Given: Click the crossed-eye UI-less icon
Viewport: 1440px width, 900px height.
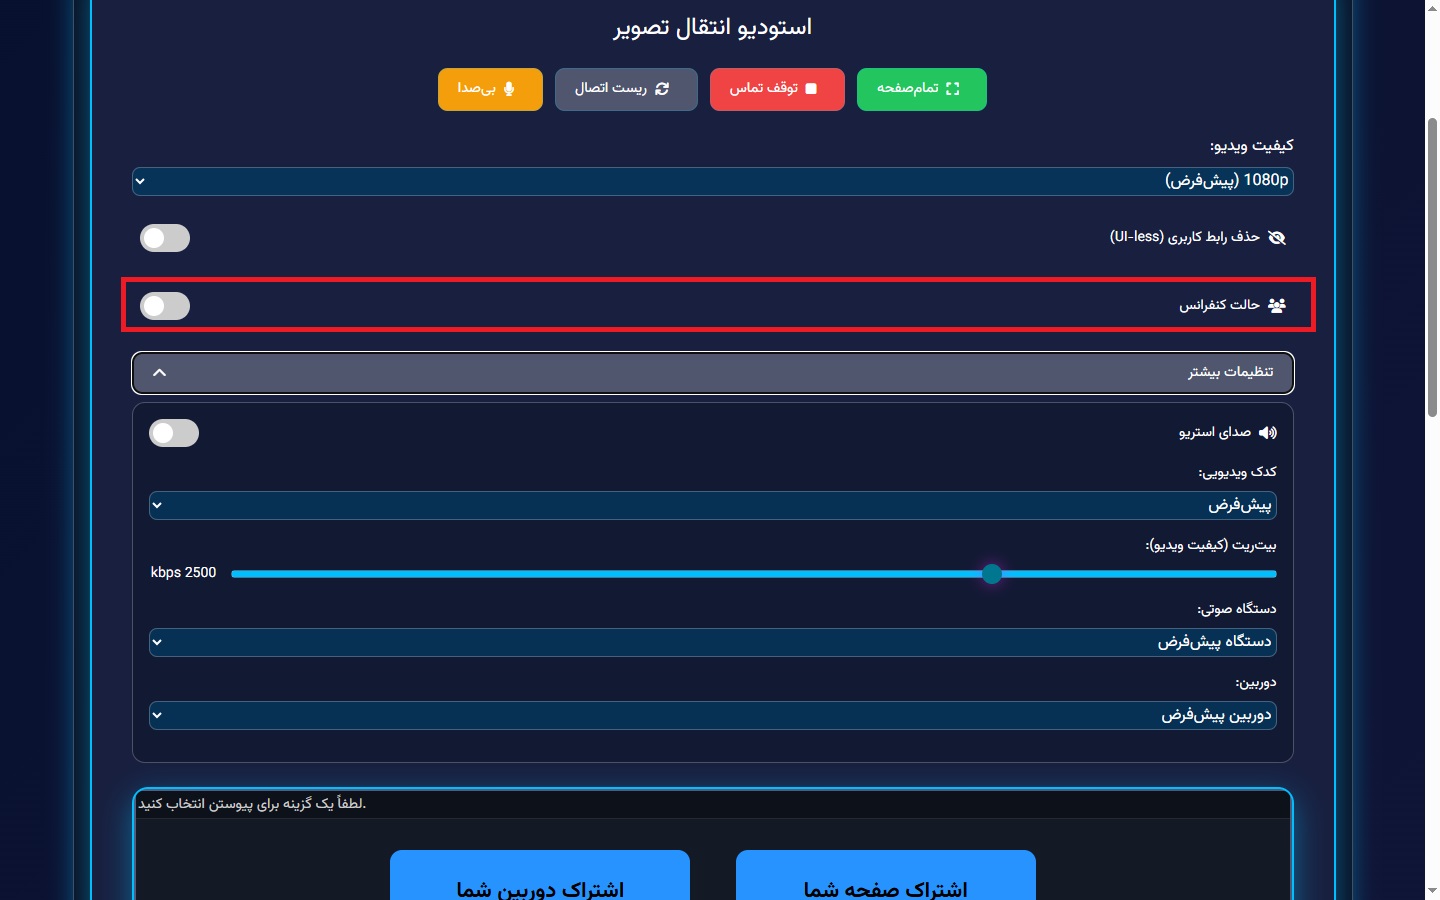Looking at the screenshot, I should coord(1276,237).
